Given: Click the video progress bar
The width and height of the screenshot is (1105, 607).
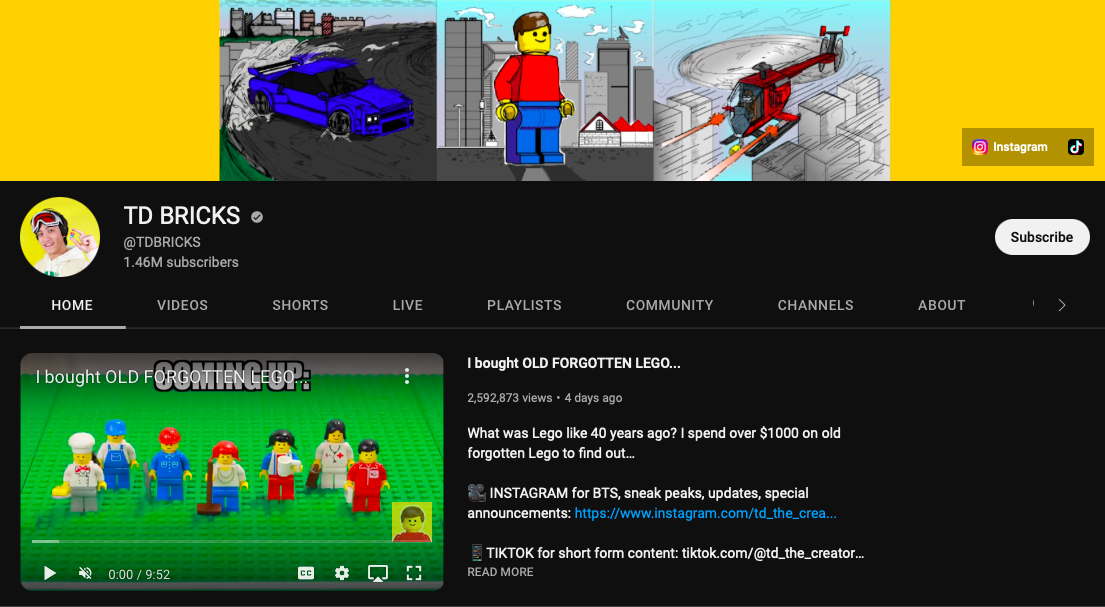Looking at the screenshot, I should (231, 541).
